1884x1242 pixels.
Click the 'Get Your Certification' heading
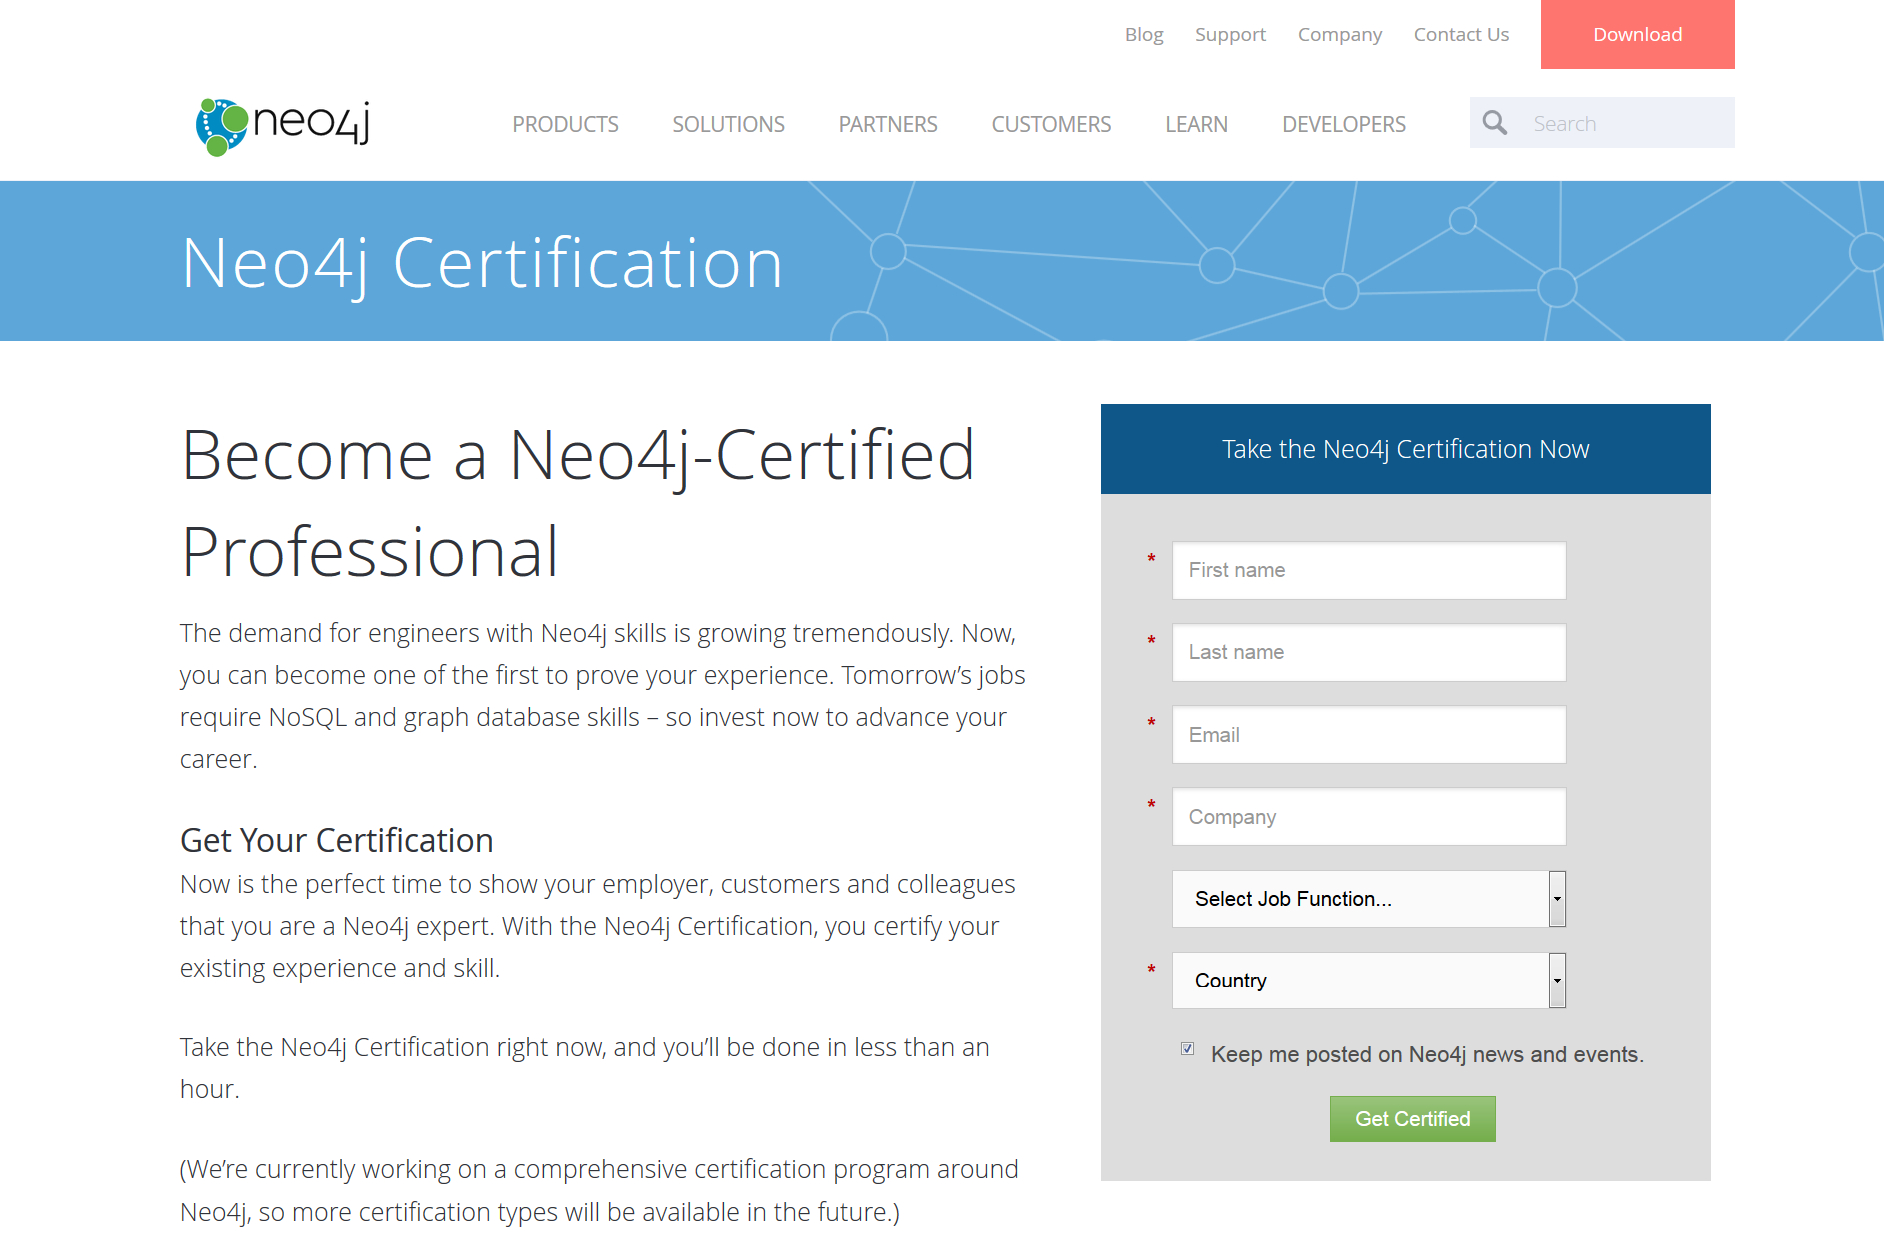pyautogui.click(x=337, y=840)
